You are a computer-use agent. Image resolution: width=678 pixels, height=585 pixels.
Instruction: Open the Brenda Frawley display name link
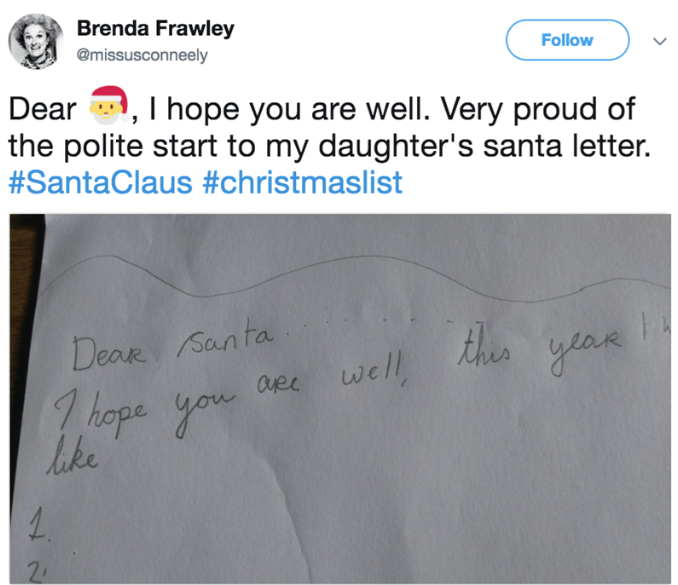(x=155, y=29)
